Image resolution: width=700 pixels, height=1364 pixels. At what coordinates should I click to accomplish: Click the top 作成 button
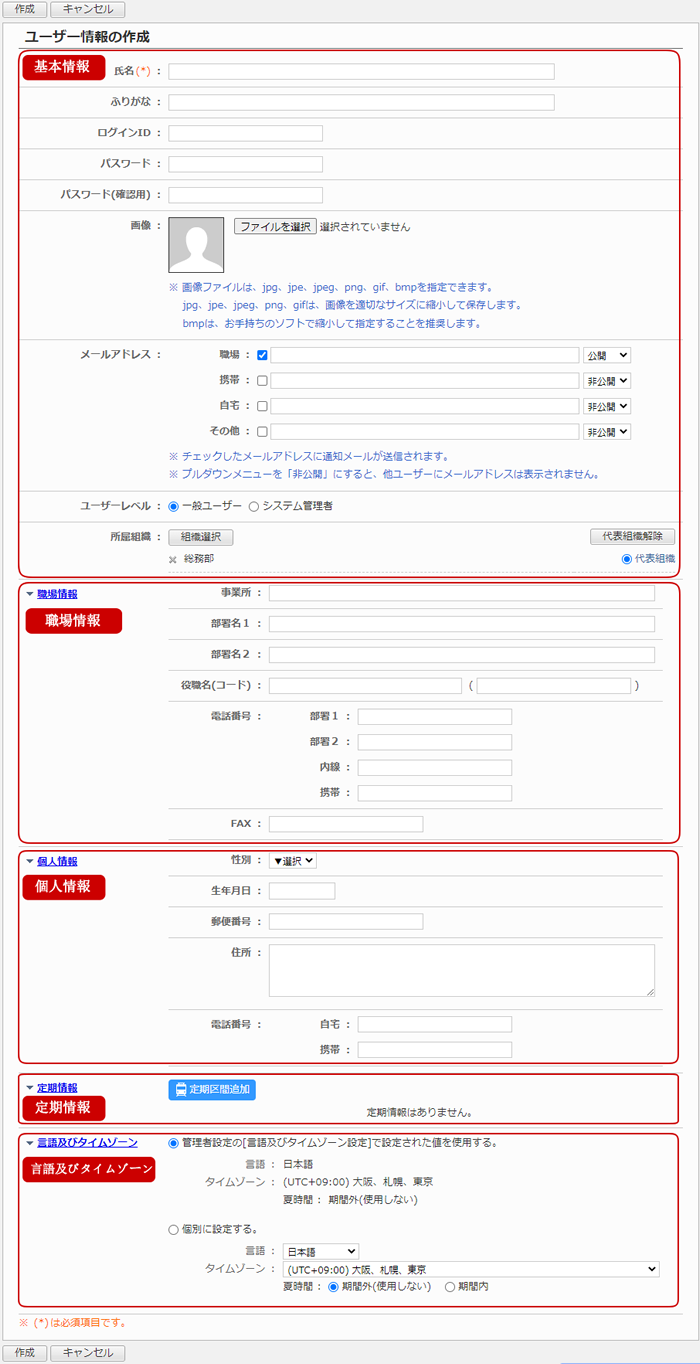(25, 9)
